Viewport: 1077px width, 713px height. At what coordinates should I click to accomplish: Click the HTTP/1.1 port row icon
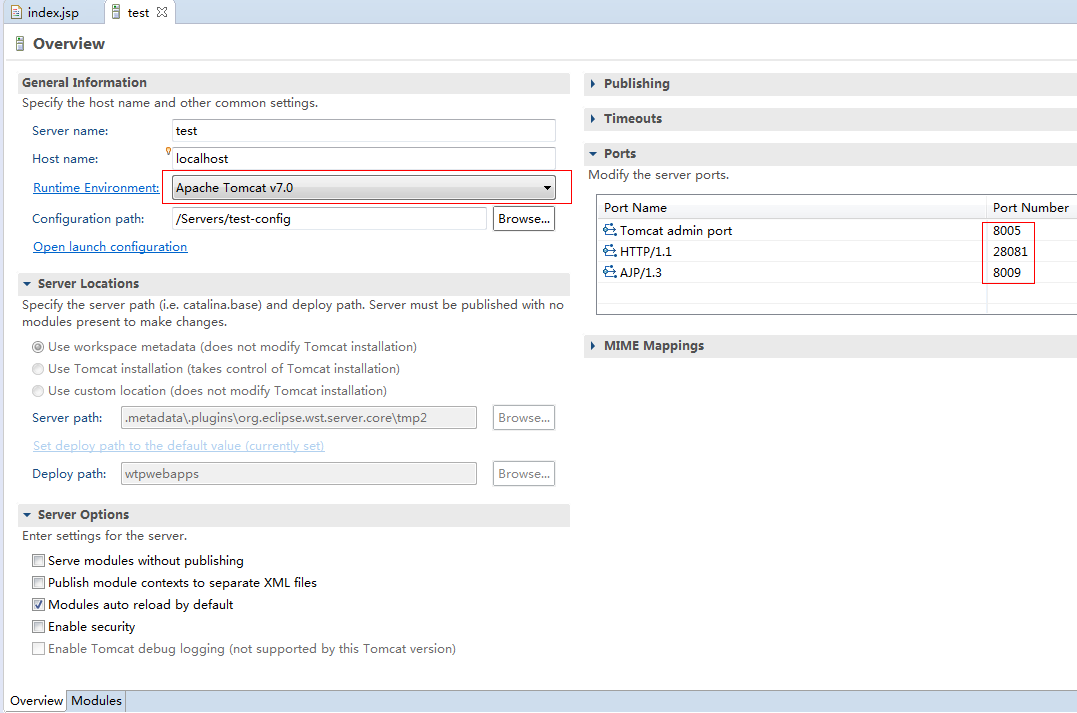[x=609, y=251]
